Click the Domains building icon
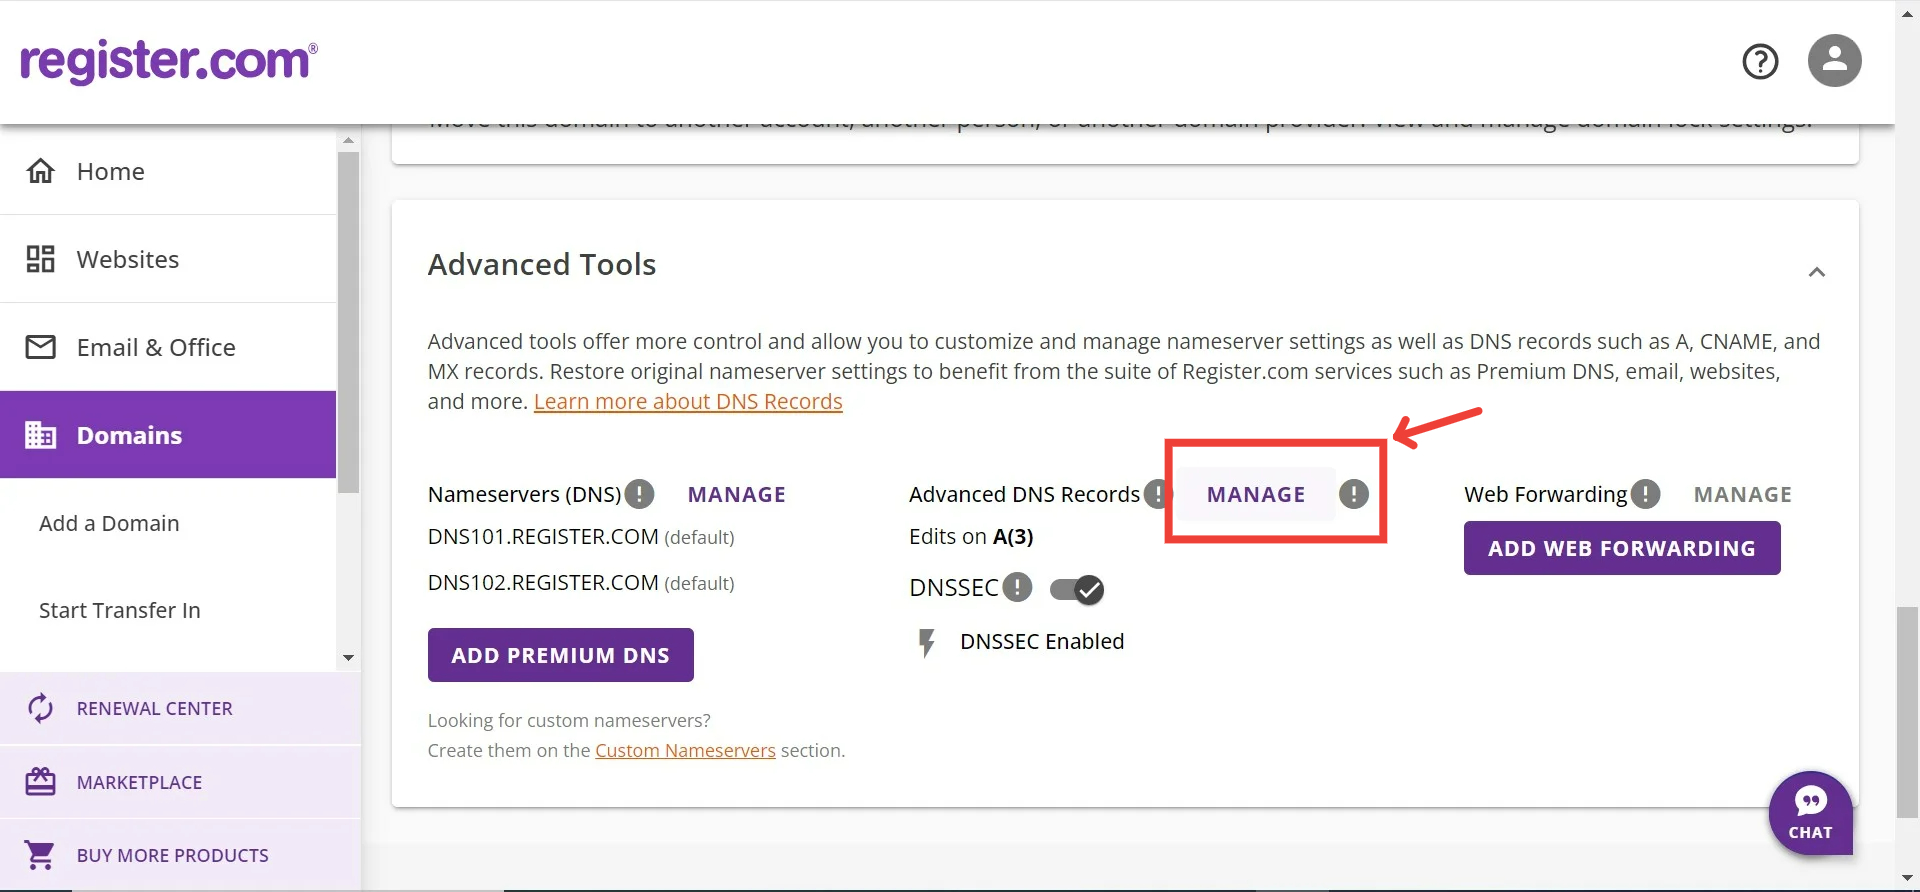Screen dimensions: 1920x892 click(40, 435)
